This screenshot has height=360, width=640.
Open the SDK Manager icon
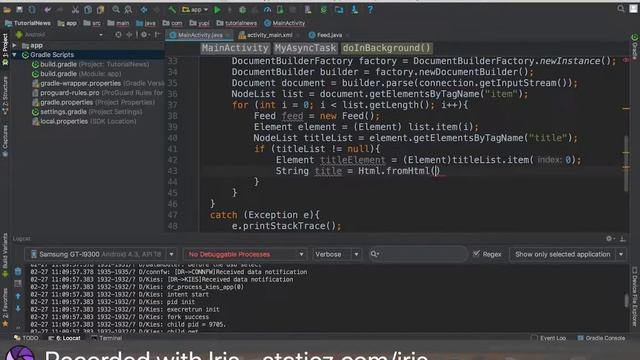click(355, 9)
